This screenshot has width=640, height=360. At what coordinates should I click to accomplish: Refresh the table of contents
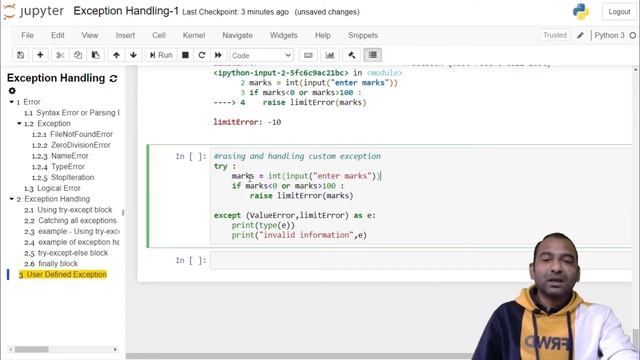click(x=113, y=78)
